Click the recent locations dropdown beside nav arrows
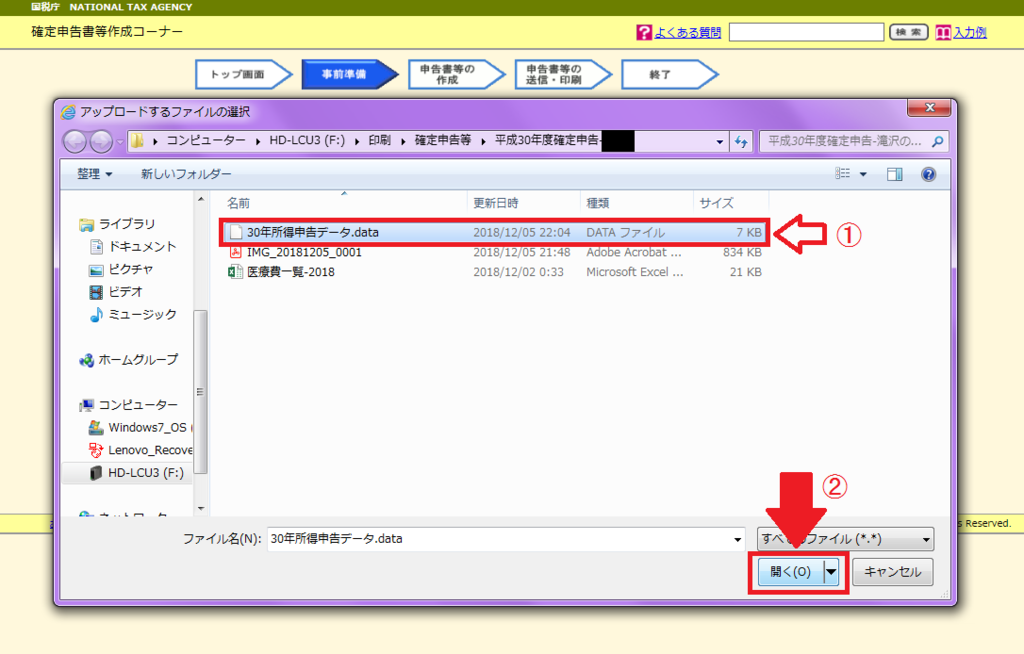 pos(120,142)
